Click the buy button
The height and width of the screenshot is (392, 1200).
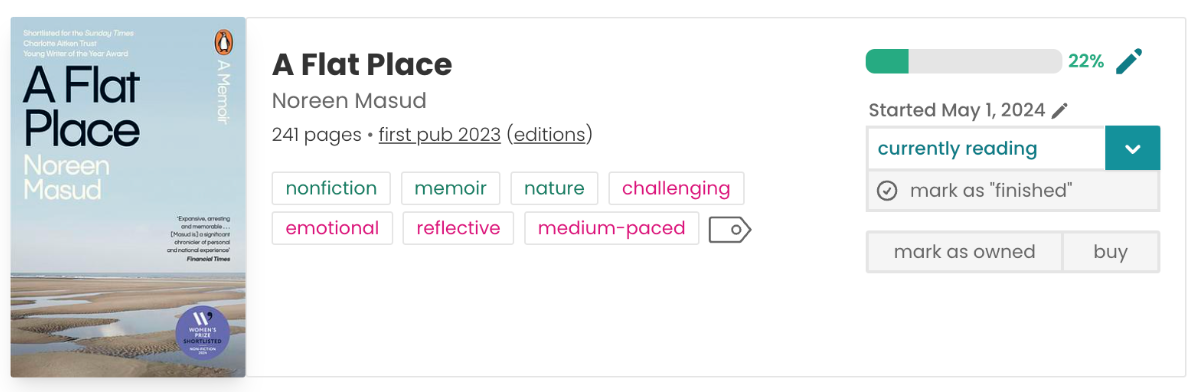(1110, 252)
